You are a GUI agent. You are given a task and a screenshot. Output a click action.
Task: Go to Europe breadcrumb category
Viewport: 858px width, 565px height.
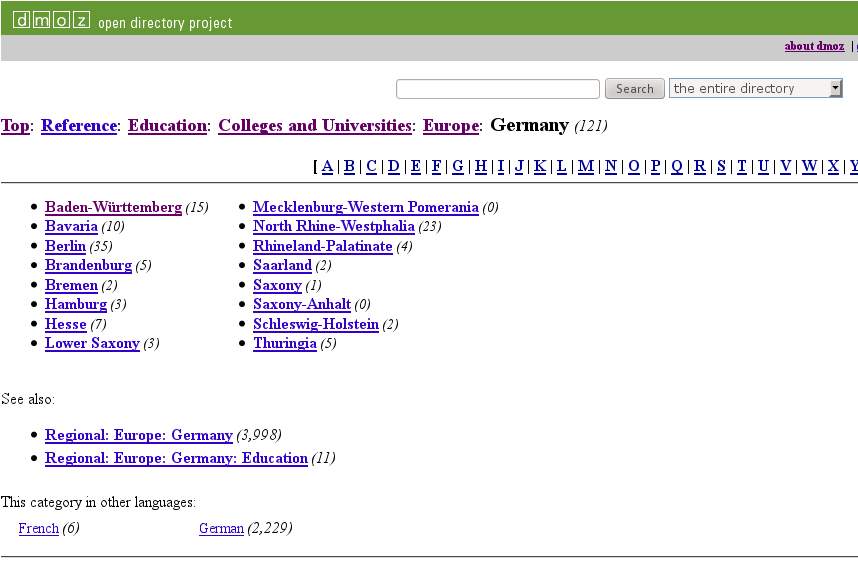(x=450, y=126)
